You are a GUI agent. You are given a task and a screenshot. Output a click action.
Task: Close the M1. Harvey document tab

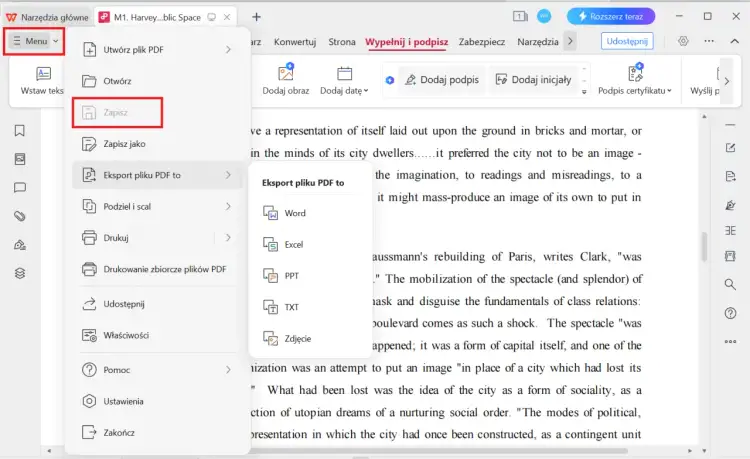[x=227, y=17]
